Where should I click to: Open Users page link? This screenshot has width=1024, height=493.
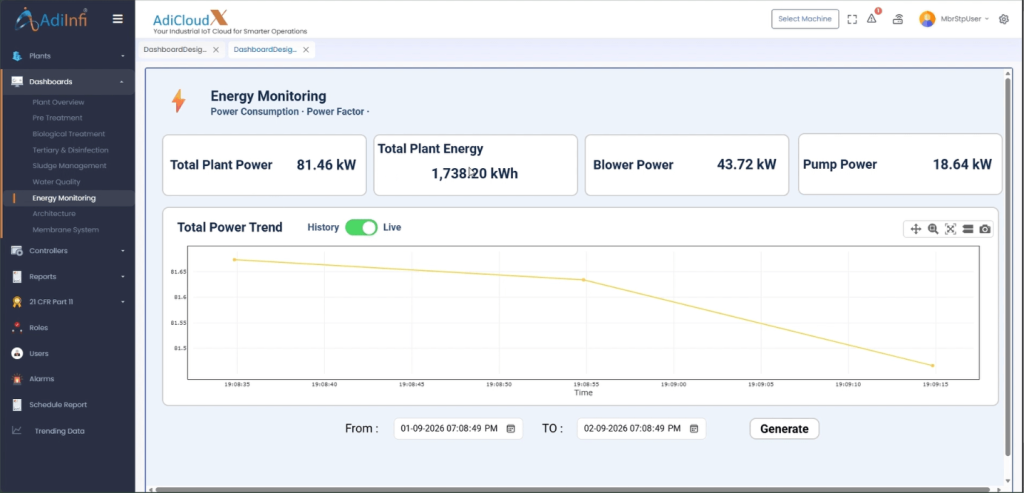(39, 353)
